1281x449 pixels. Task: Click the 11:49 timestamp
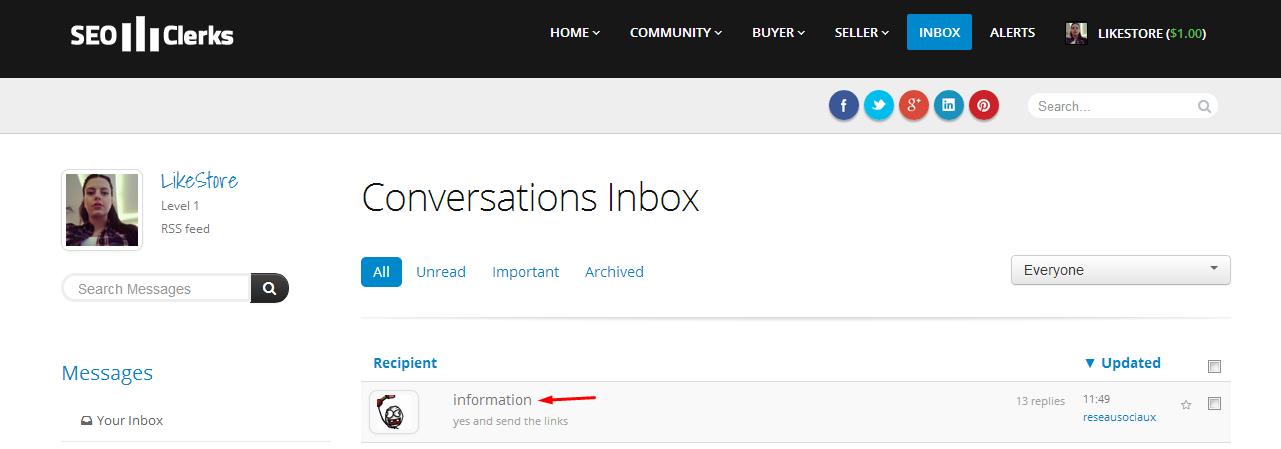point(1096,399)
